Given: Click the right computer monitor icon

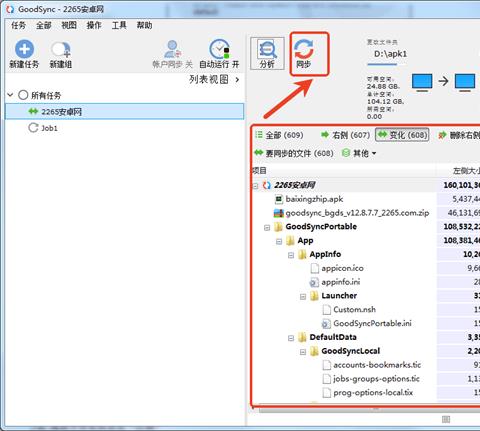Looking at the screenshot, I should (x=465, y=82).
